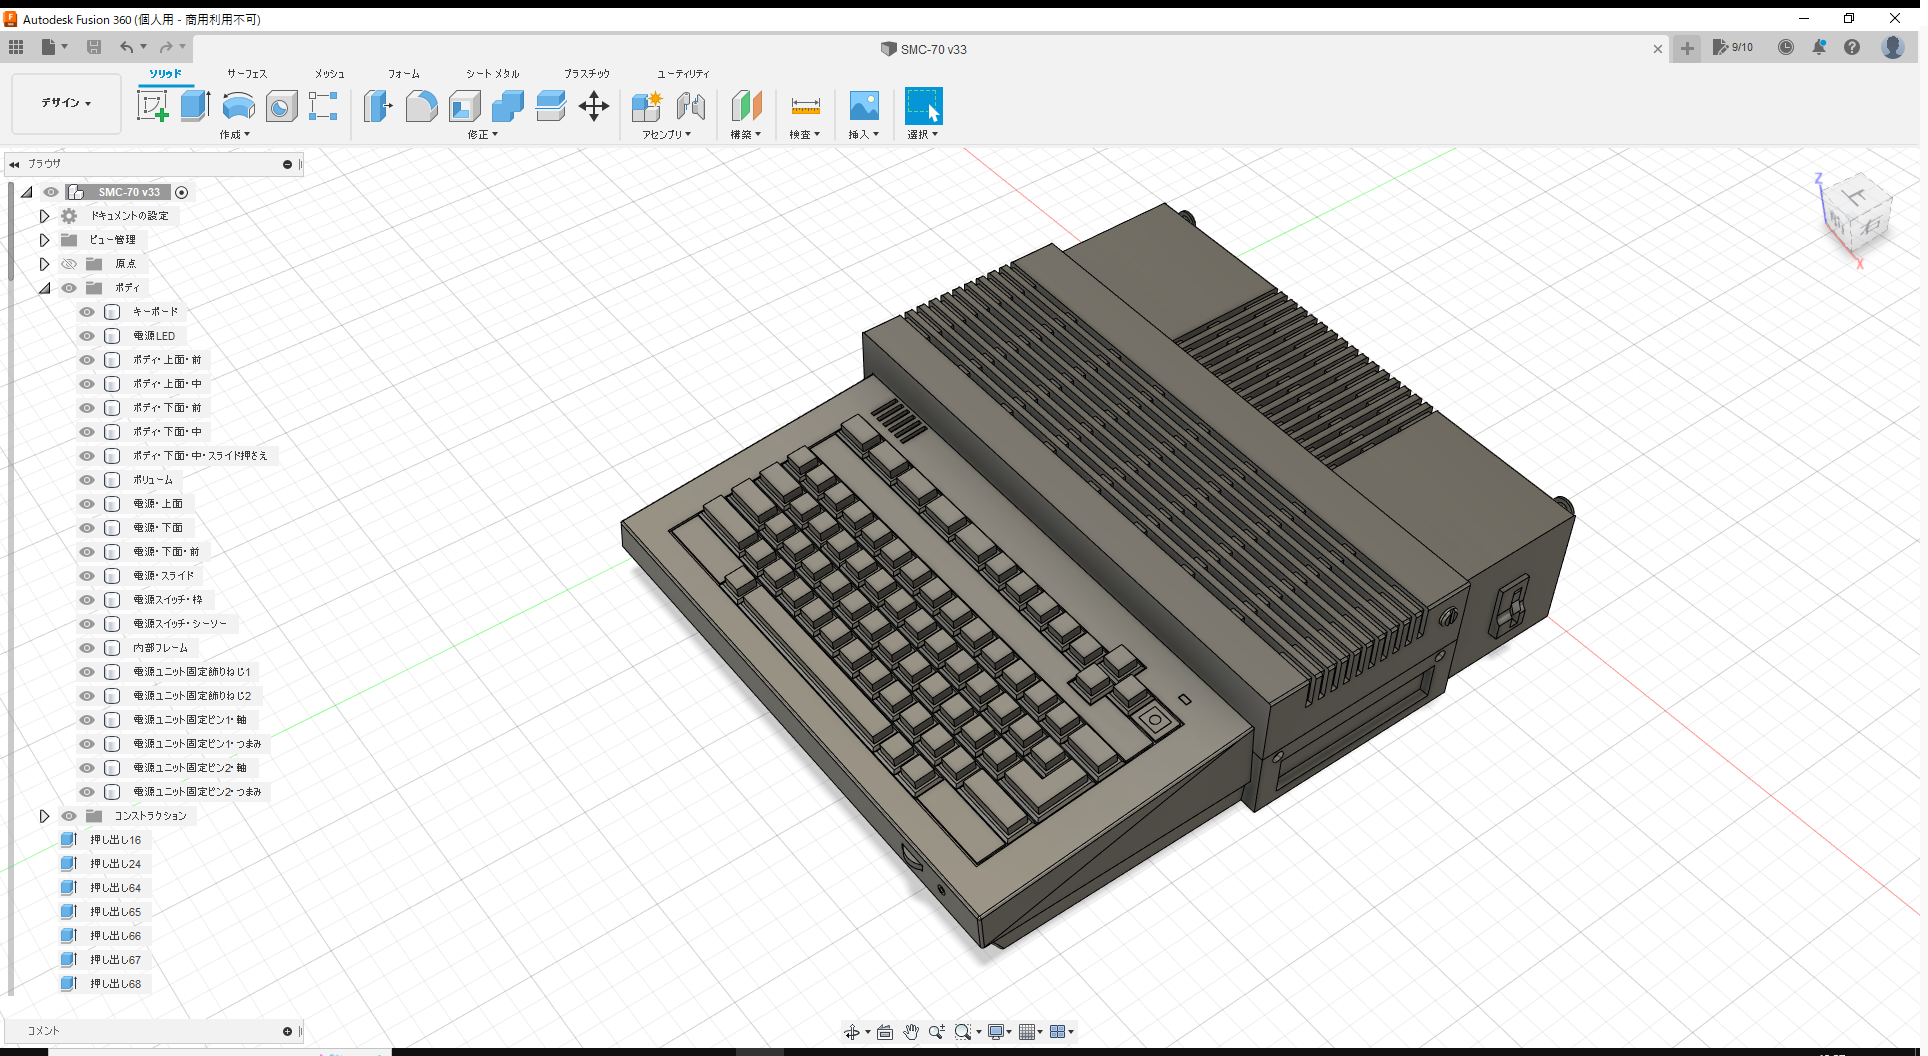
Task: Open the 作成 dropdown menu
Action: click(234, 134)
